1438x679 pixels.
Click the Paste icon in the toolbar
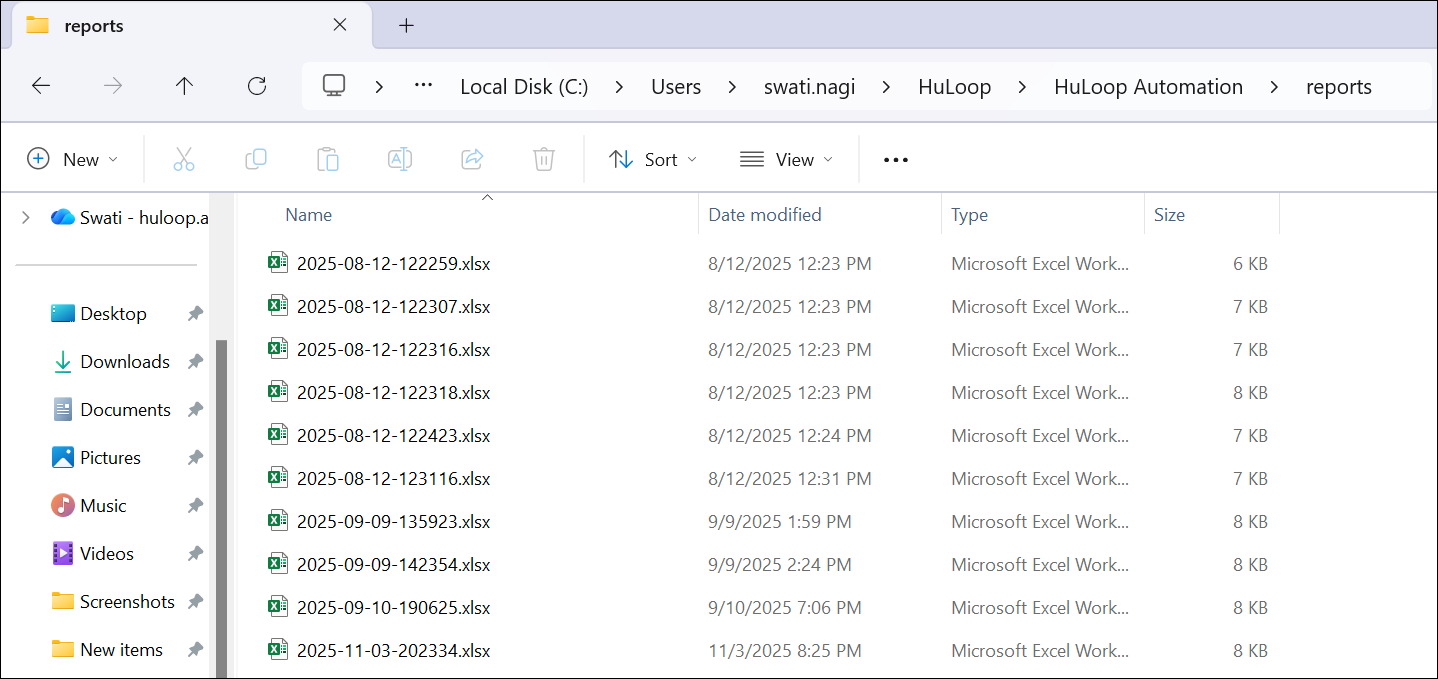pyautogui.click(x=328, y=158)
